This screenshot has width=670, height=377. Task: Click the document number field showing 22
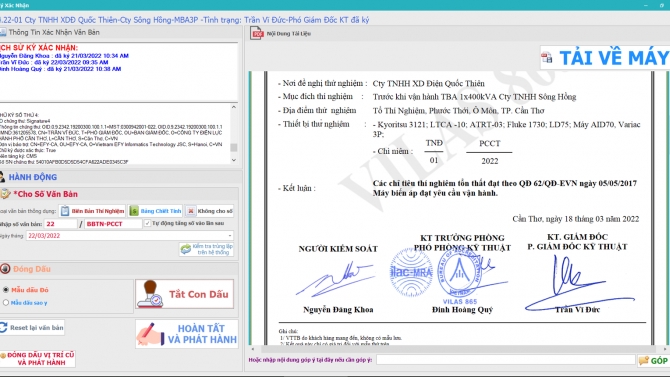pyautogui.click(x=61, y=224)
